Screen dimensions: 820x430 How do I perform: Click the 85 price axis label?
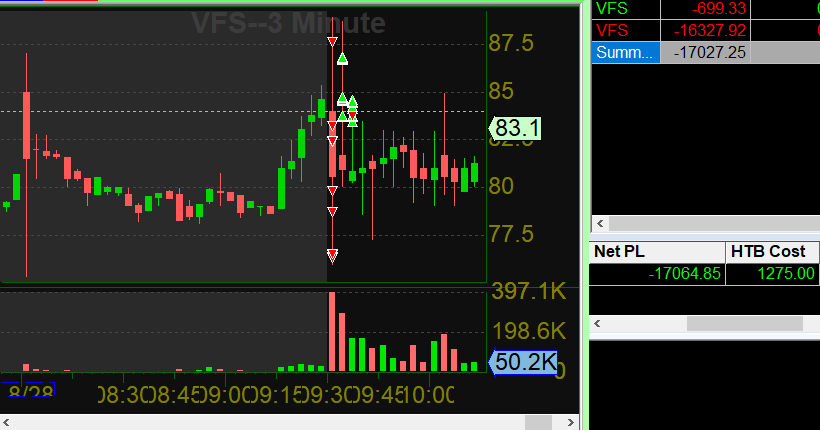[x=501, y=91]
